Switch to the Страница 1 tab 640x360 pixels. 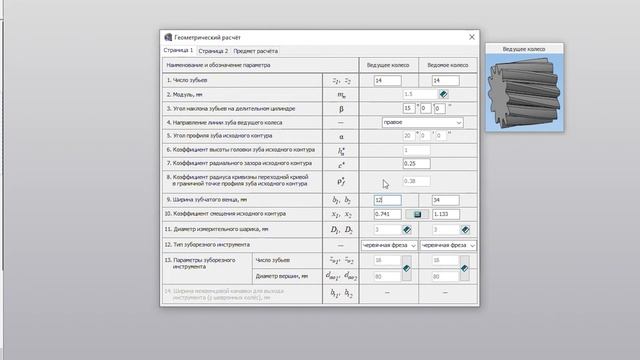[178, 50]
